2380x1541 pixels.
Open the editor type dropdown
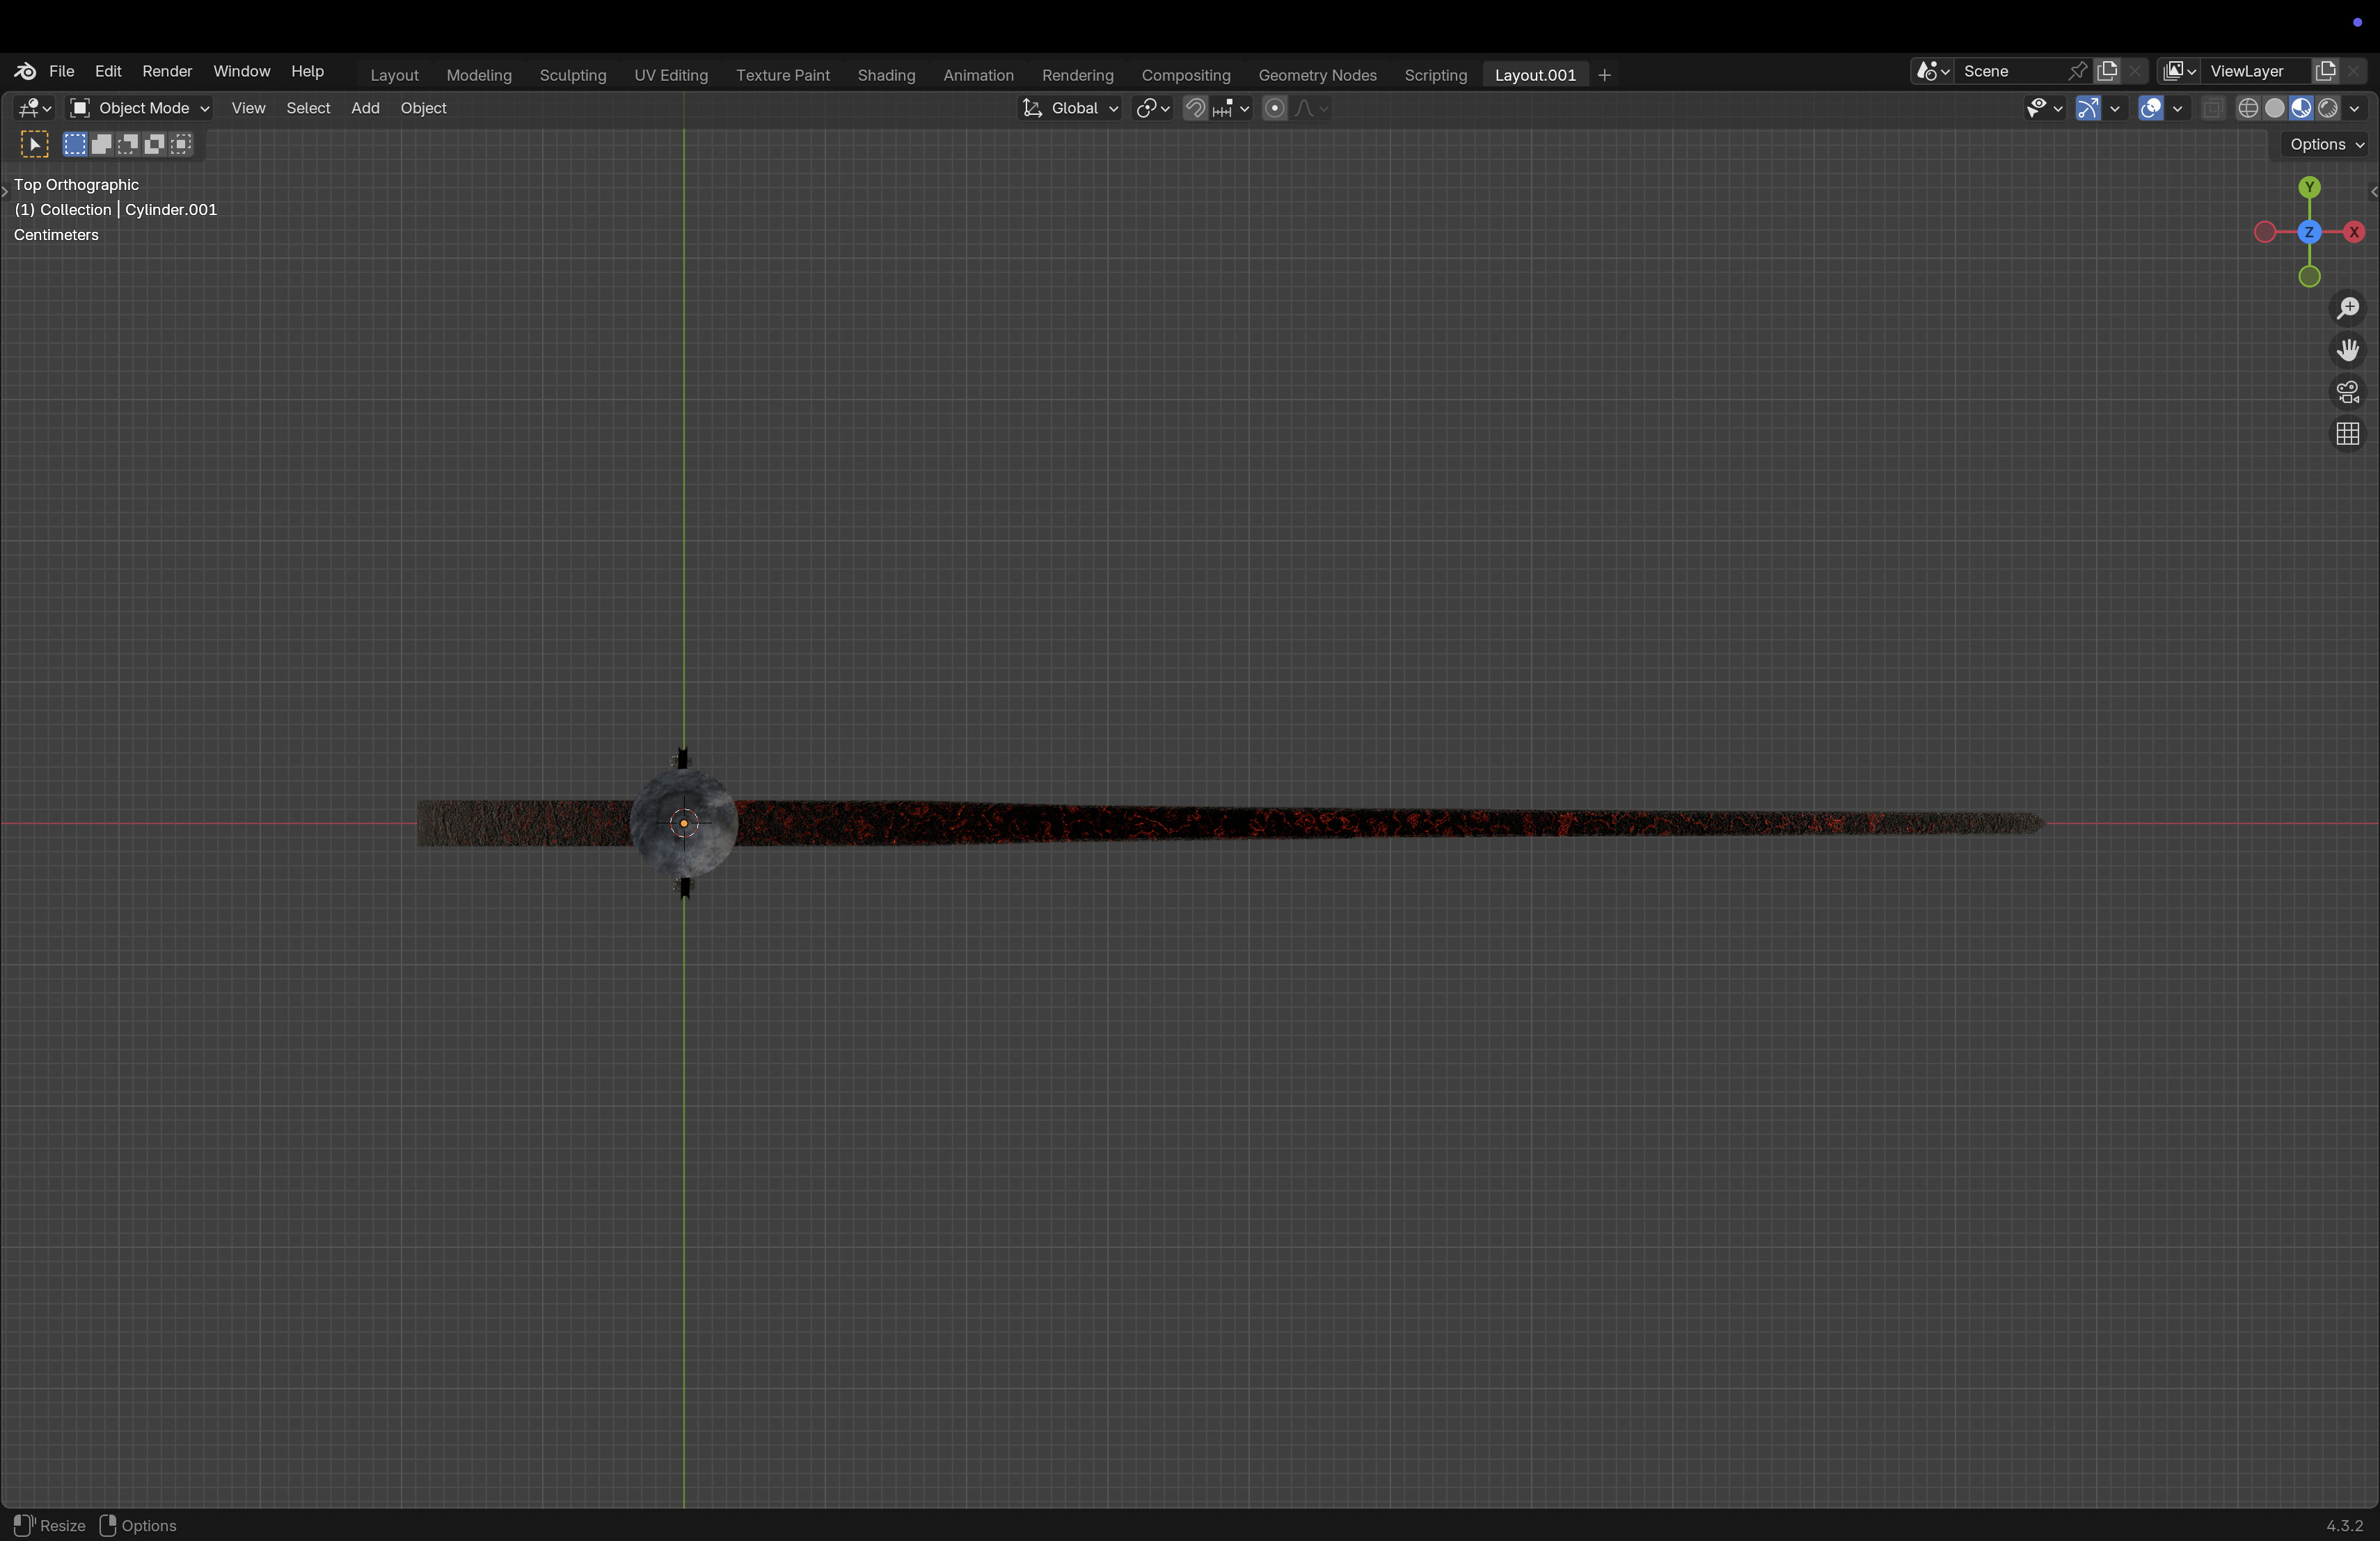pos(35,108)
